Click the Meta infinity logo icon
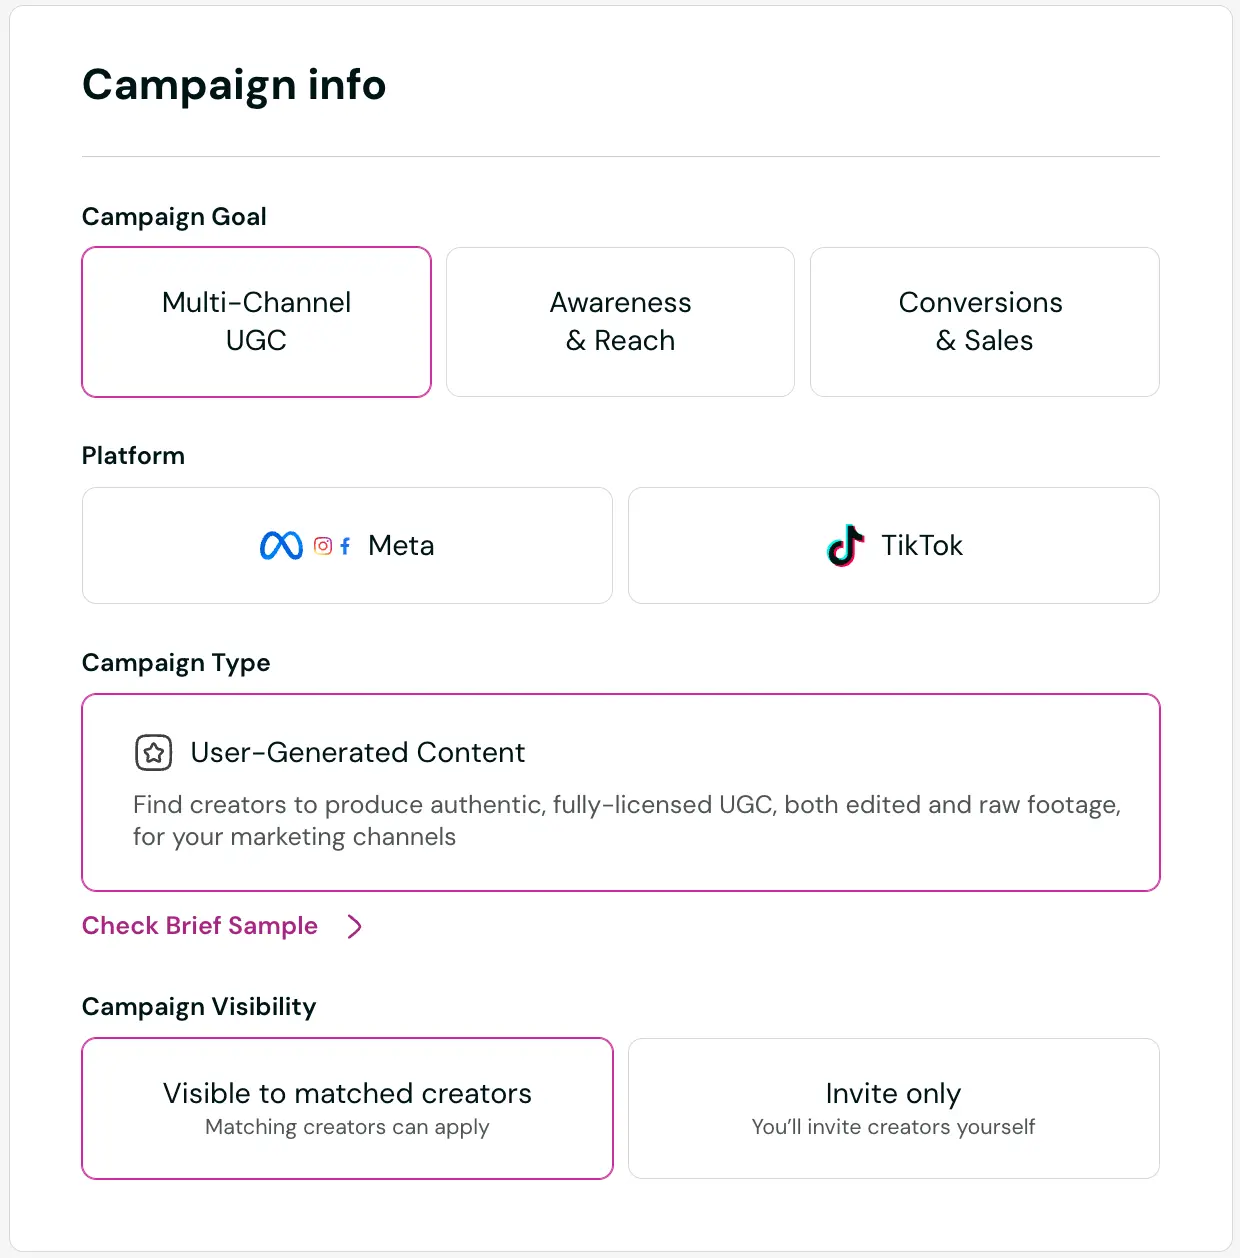 point(281,545)
